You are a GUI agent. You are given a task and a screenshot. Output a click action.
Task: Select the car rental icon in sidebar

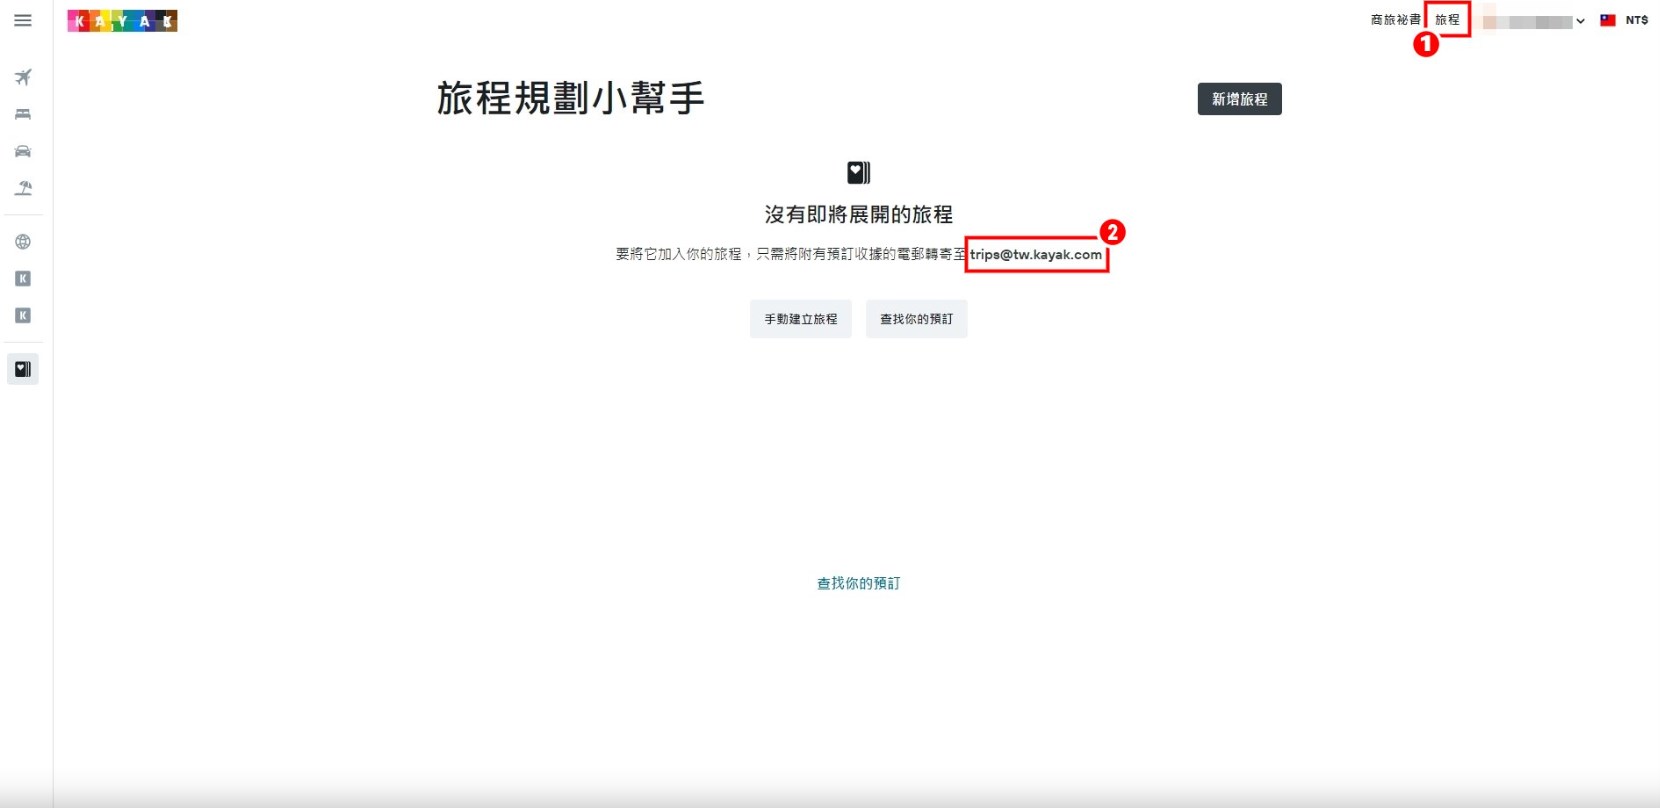click(x=23, y=152)
